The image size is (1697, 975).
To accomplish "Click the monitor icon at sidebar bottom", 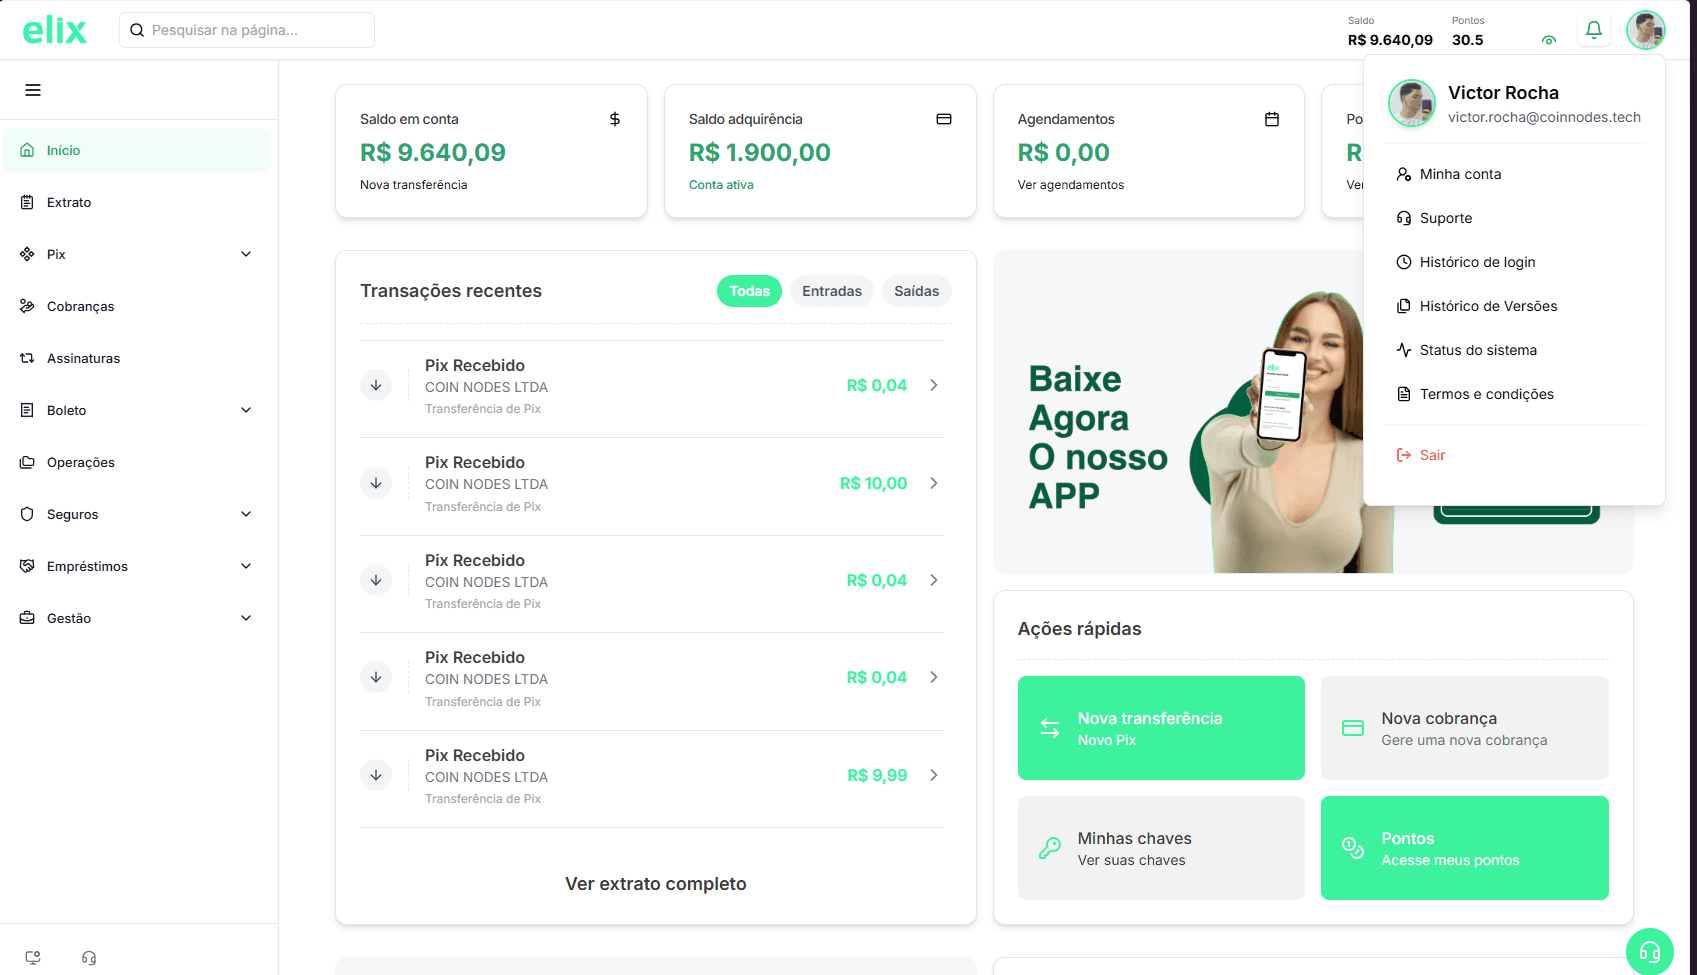I will [x=33, y=958].
